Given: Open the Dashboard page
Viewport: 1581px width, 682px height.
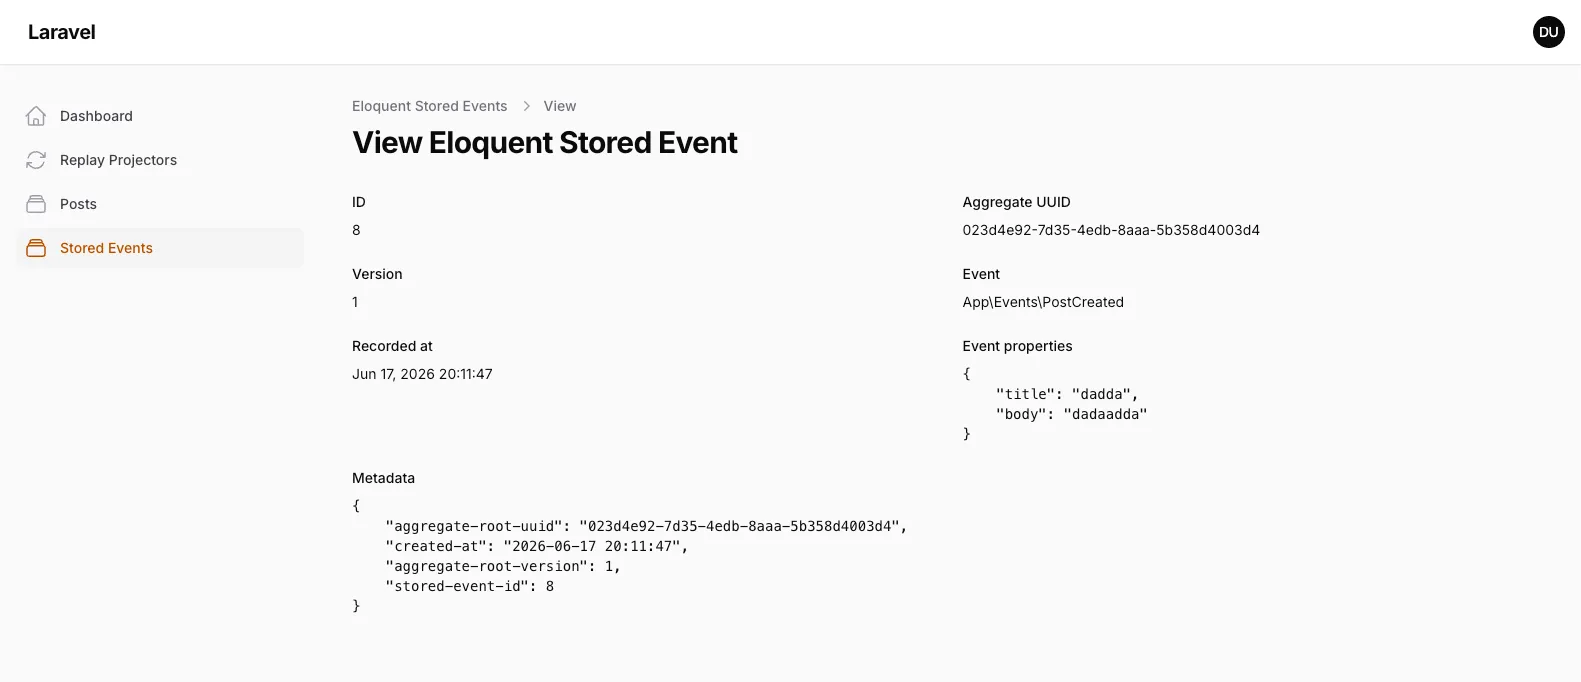Looking at the screenshot, I should pyautogui.click(x=160, y=116).
